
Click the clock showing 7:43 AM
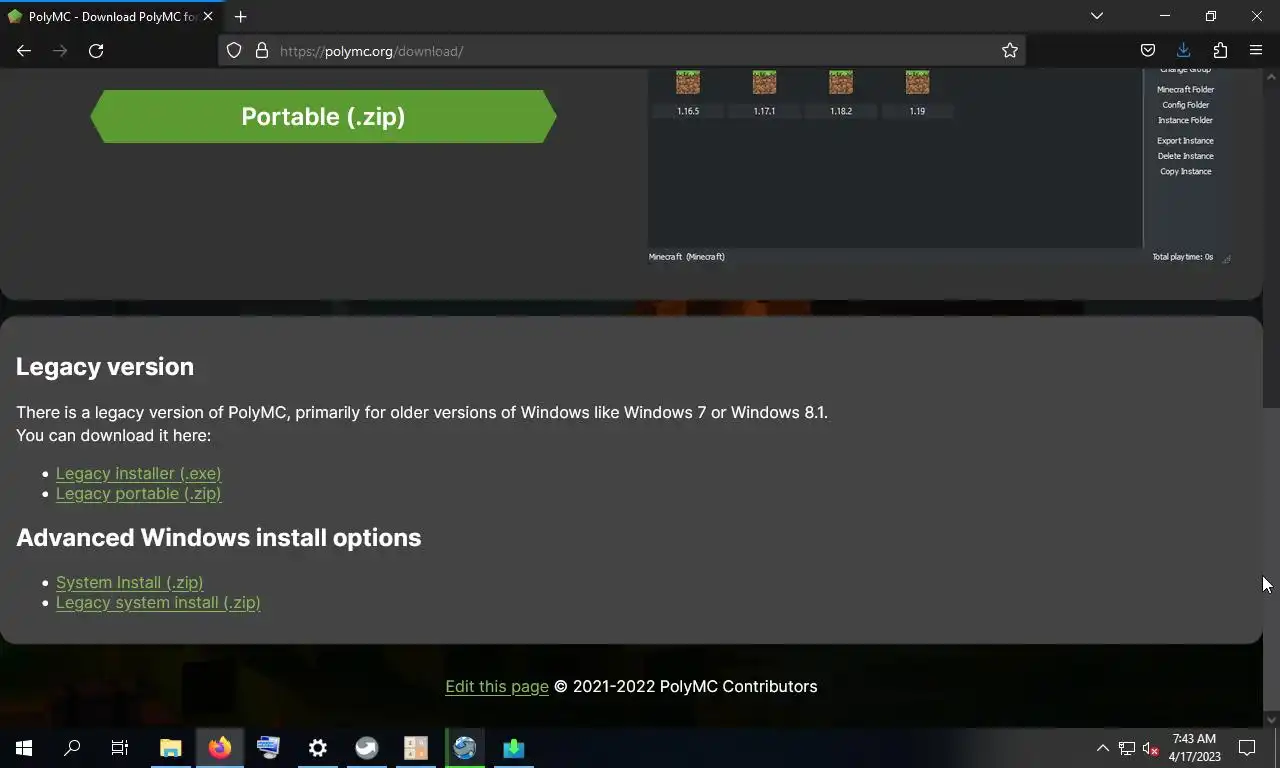point(1194,748)
